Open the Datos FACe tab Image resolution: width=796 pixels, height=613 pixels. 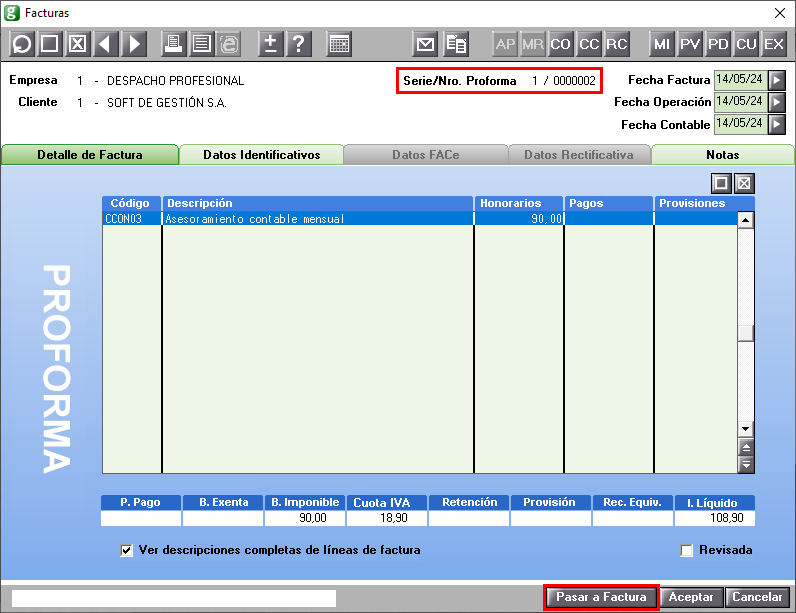[x=425, y=155]
